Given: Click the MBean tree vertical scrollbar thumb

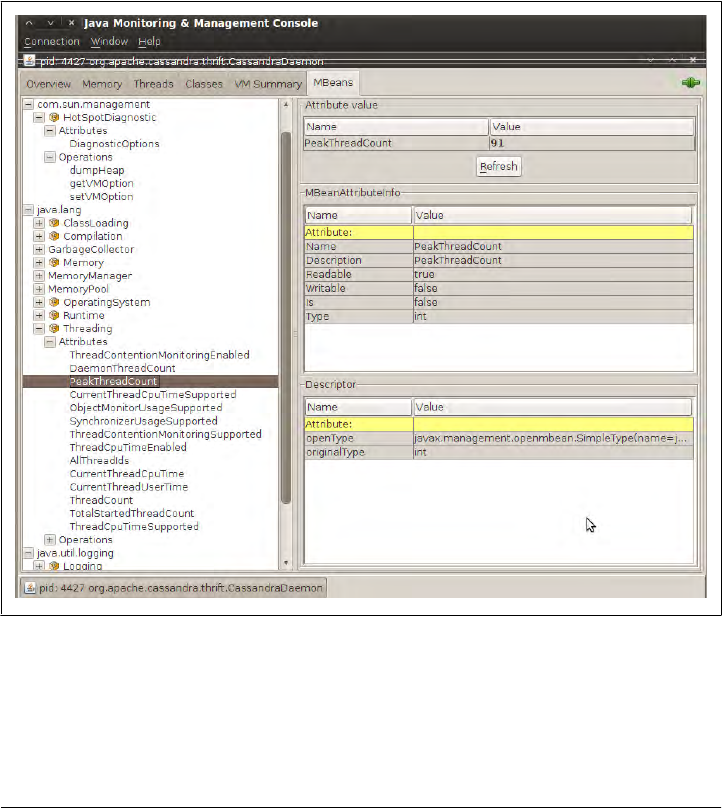Looking at the screenshot, I should pos(286,318).
